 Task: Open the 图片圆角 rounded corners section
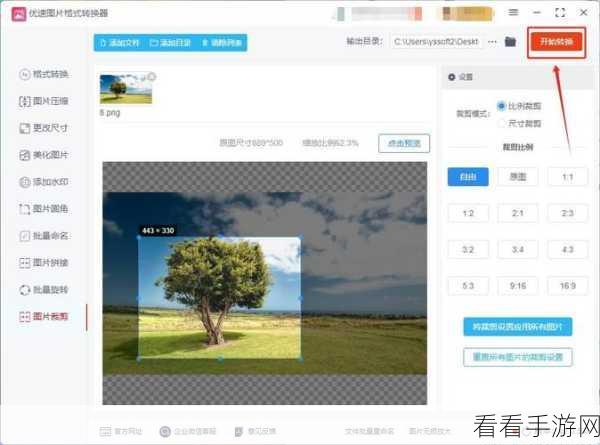[x=44, y=209]
